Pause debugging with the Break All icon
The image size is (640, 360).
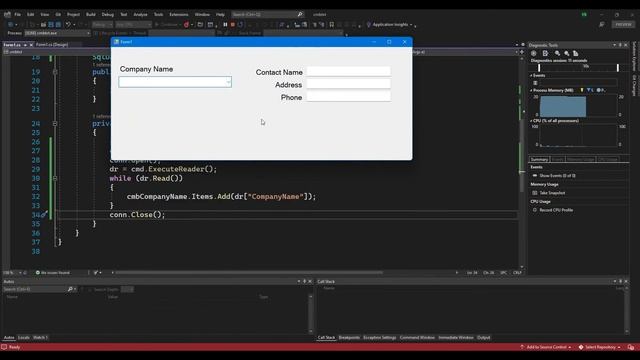[x=225, y=24]
